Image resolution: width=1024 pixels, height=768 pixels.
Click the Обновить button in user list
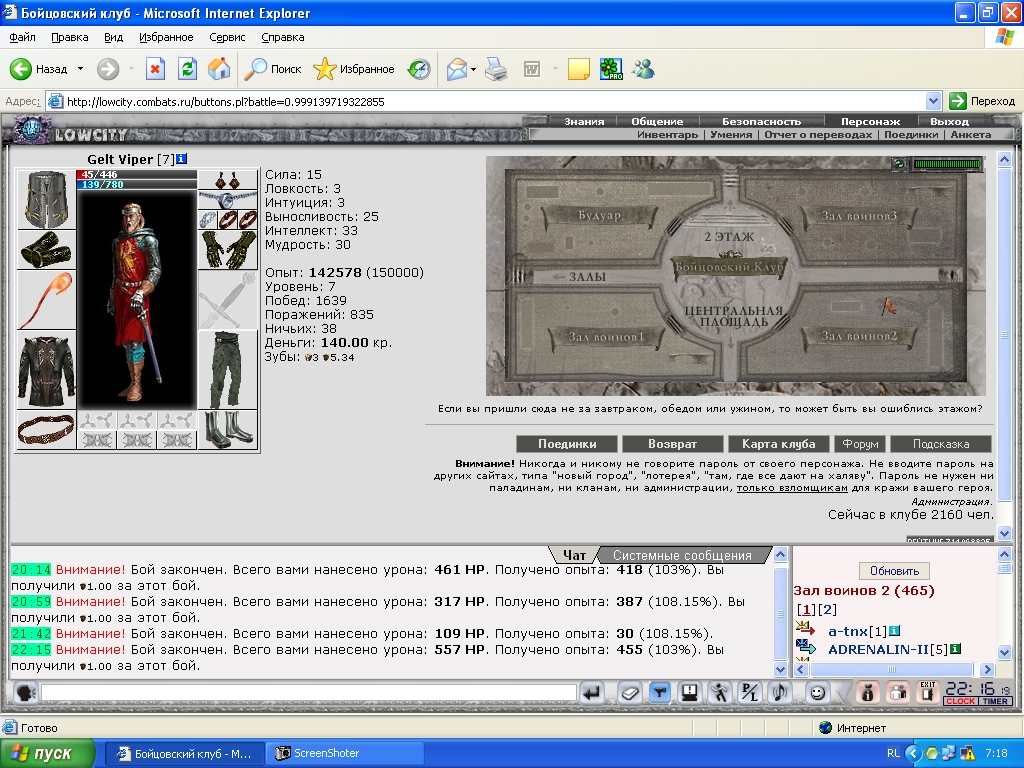(x=894, y=571)
